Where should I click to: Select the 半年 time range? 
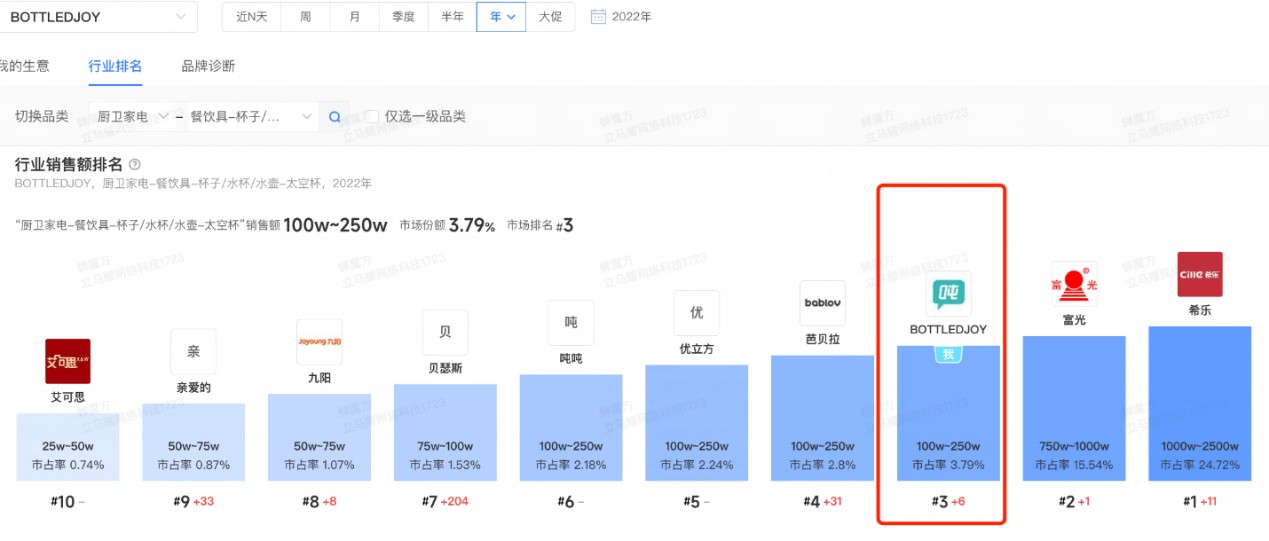[452, 17]
